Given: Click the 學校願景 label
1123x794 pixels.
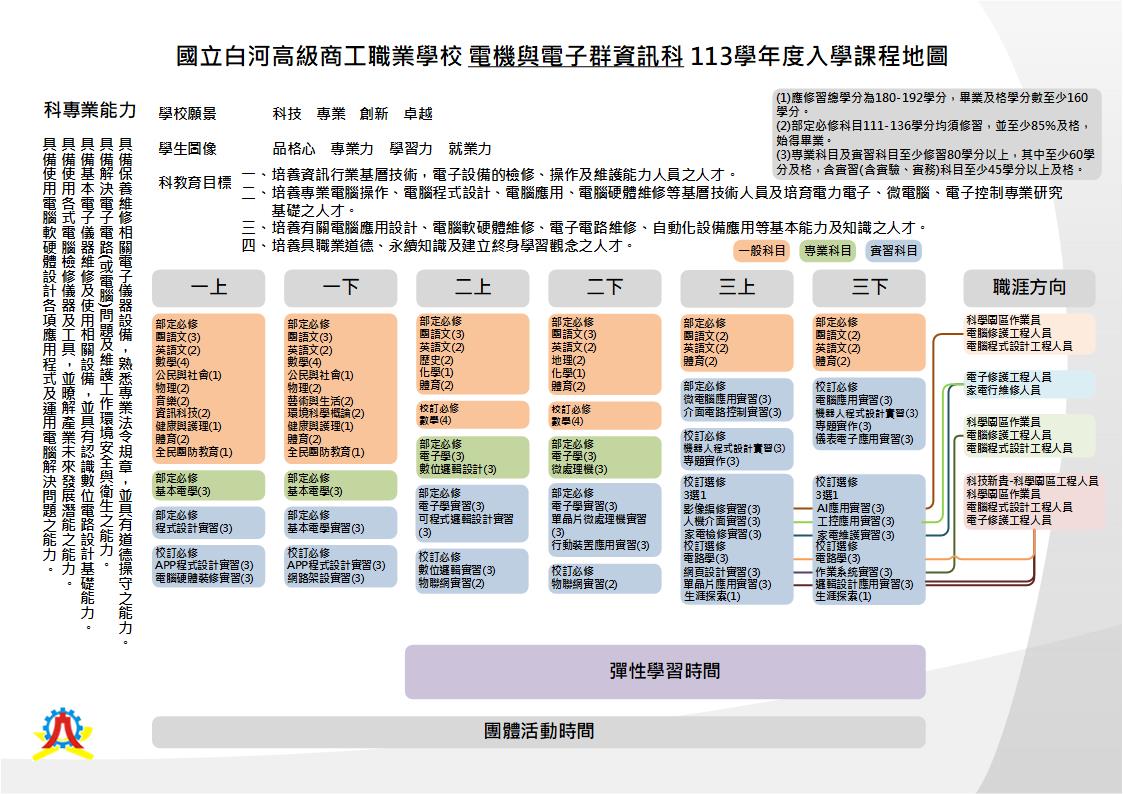Looking at the screenshot, I should (x=187, y=114).
